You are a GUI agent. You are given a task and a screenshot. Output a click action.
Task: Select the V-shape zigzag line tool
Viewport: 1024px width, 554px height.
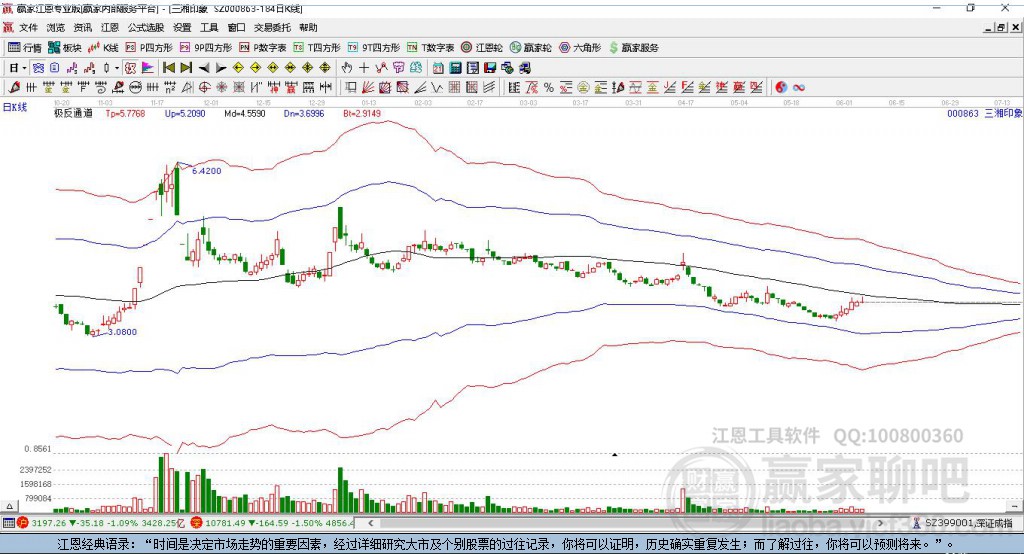(x=437, y=88)
